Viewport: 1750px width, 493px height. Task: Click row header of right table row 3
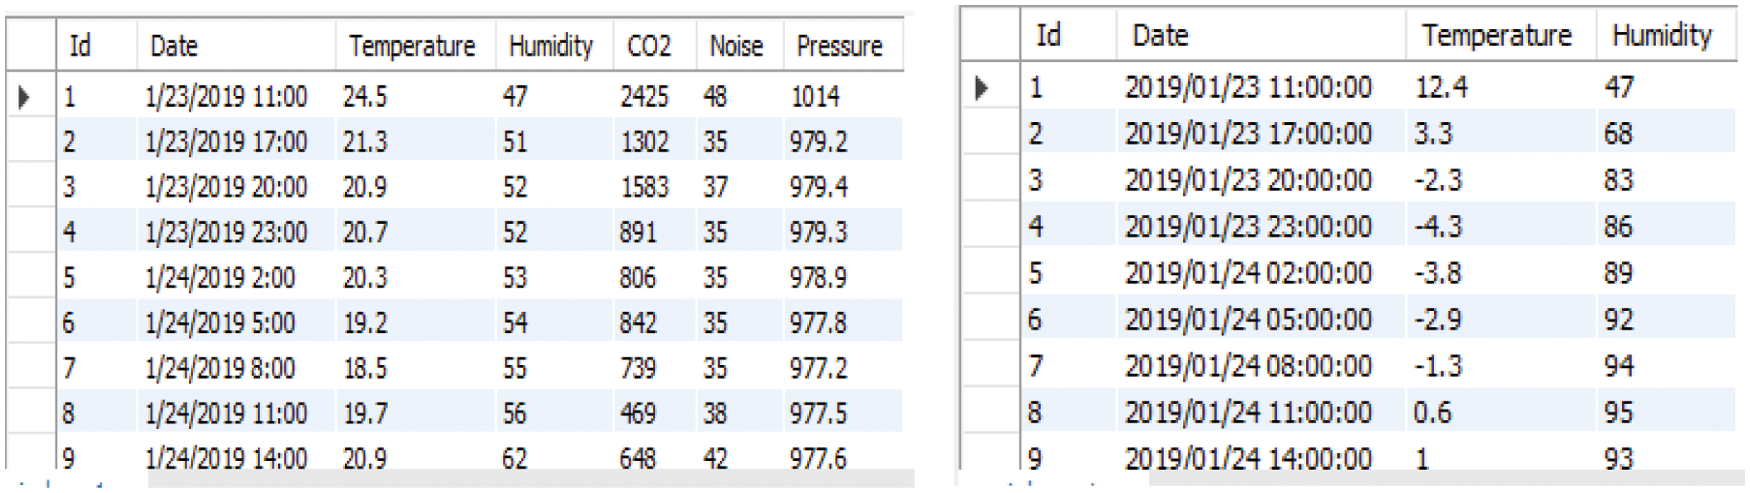(988, 180)
